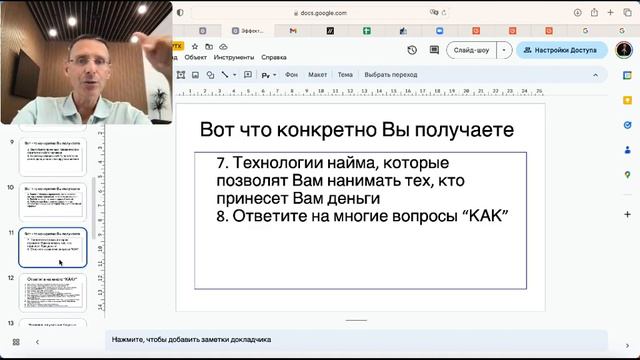Click the move to folder icon
This screenshot has height=360, width=640.
[x=209, y=47]
